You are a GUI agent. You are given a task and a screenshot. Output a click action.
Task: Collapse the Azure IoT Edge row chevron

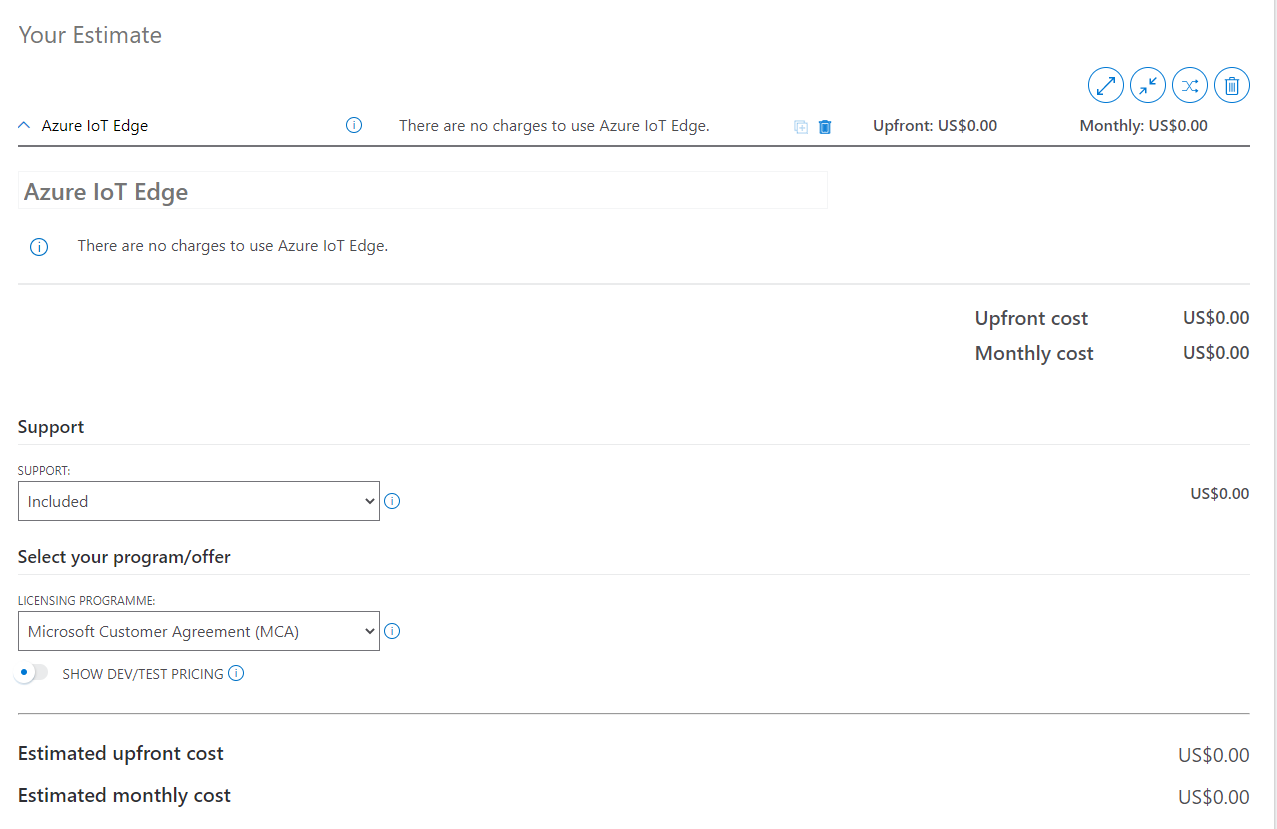[25, 126]
